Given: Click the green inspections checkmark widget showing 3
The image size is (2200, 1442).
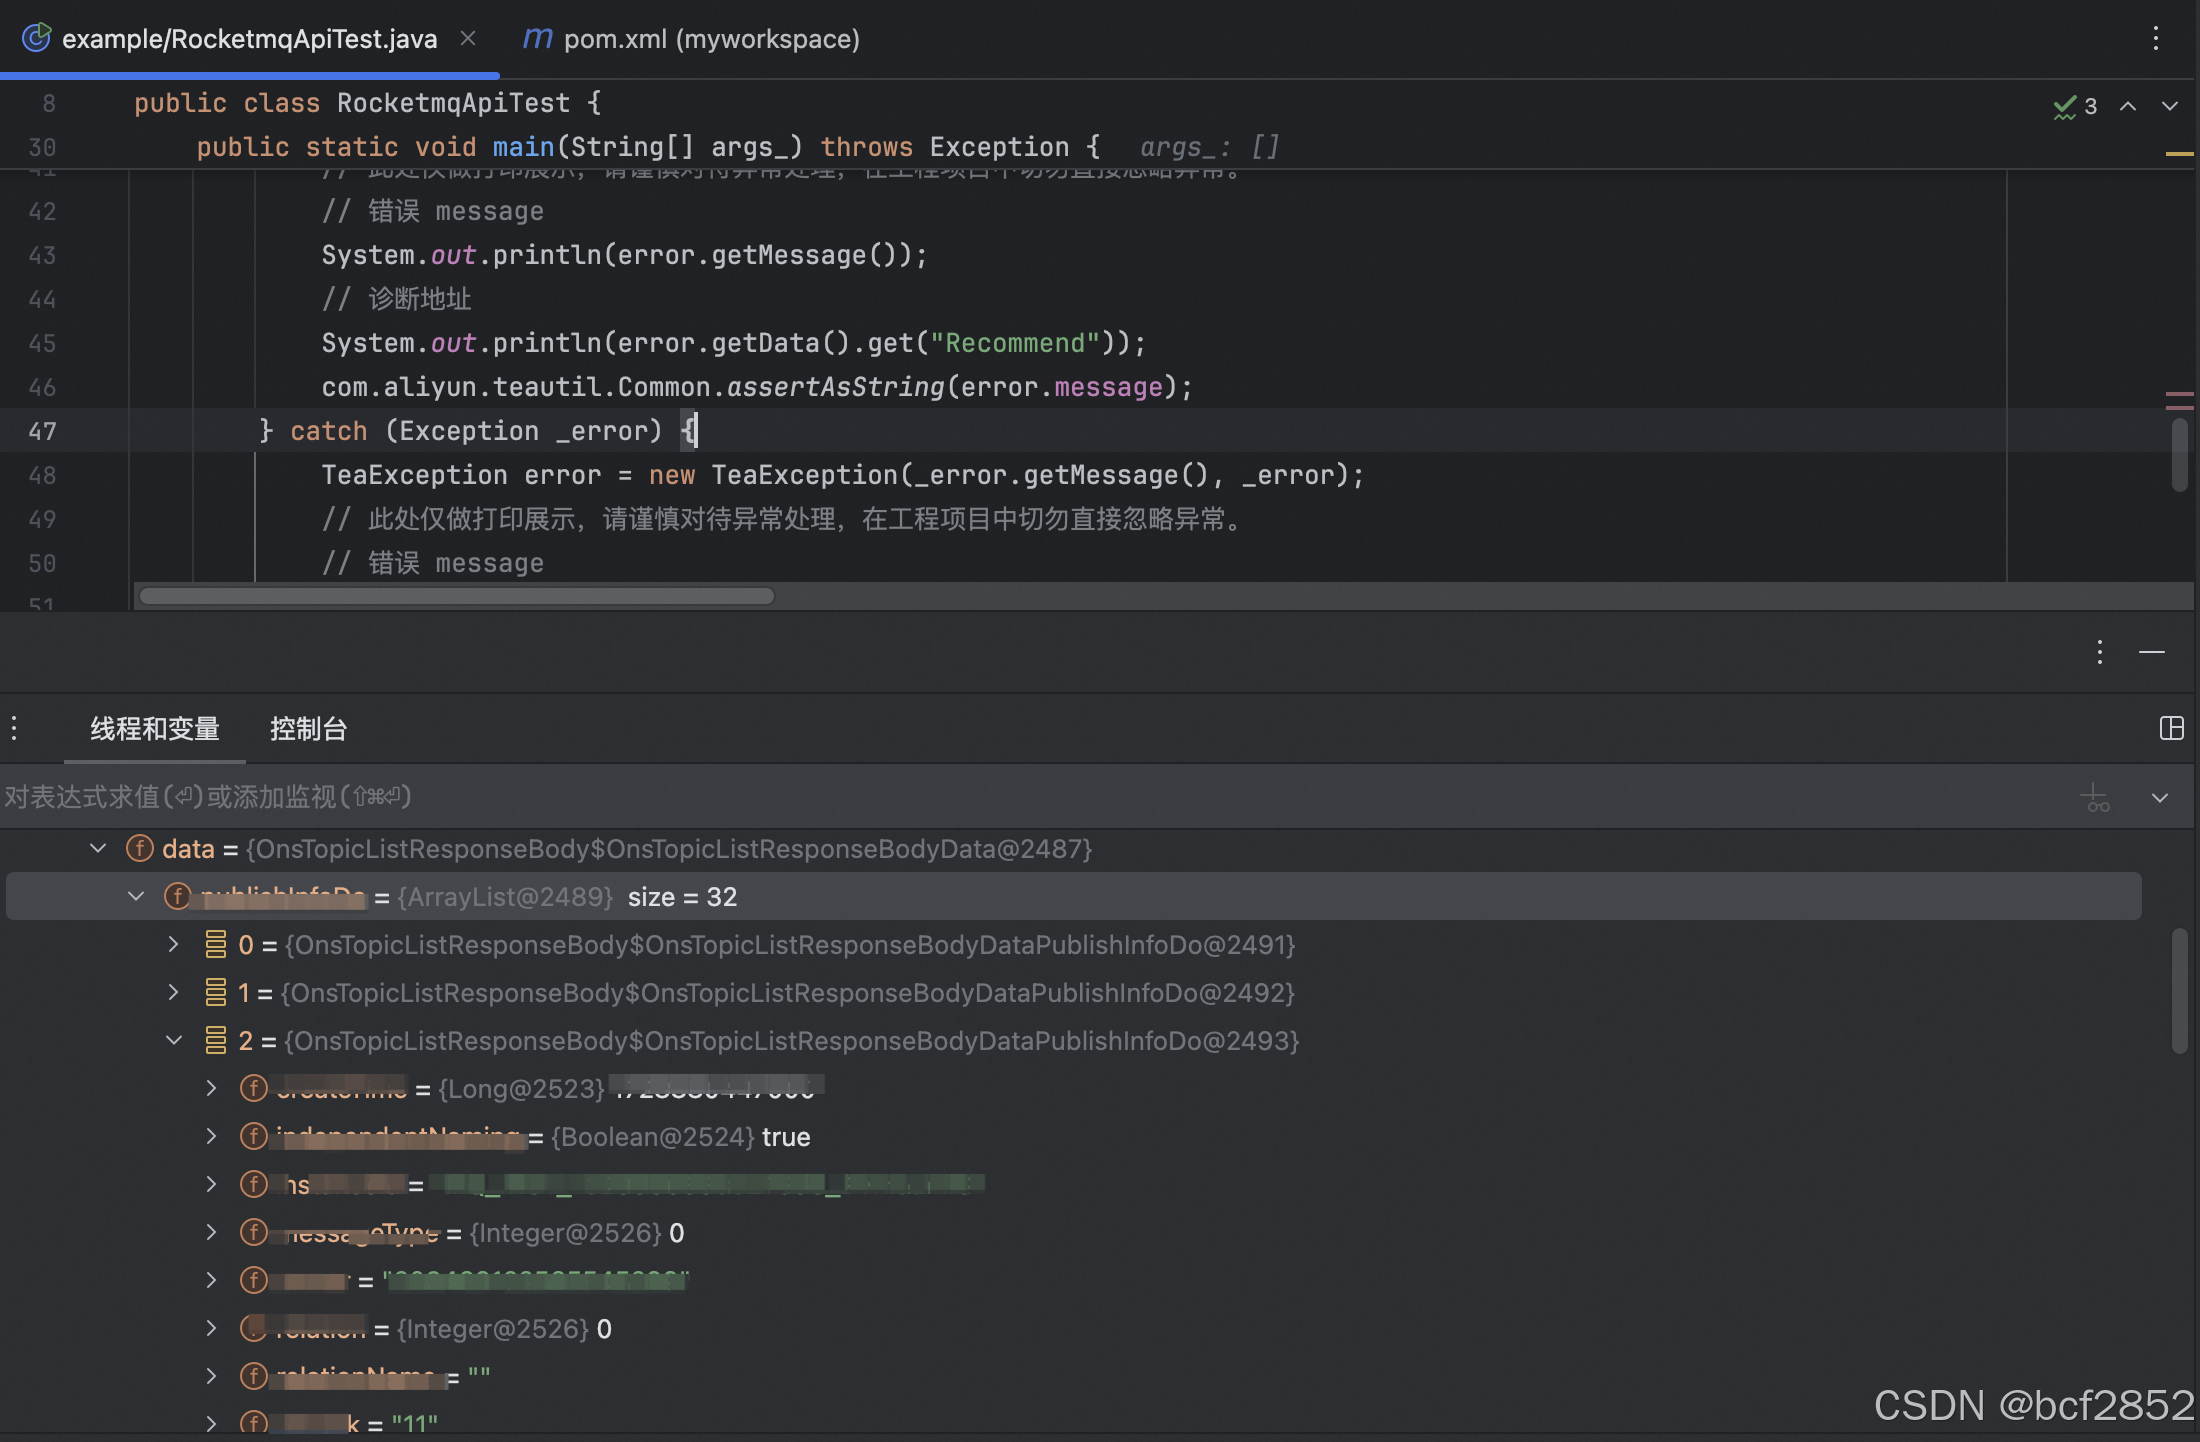Looking at the screenshot, I should (x=2072, y=105).
